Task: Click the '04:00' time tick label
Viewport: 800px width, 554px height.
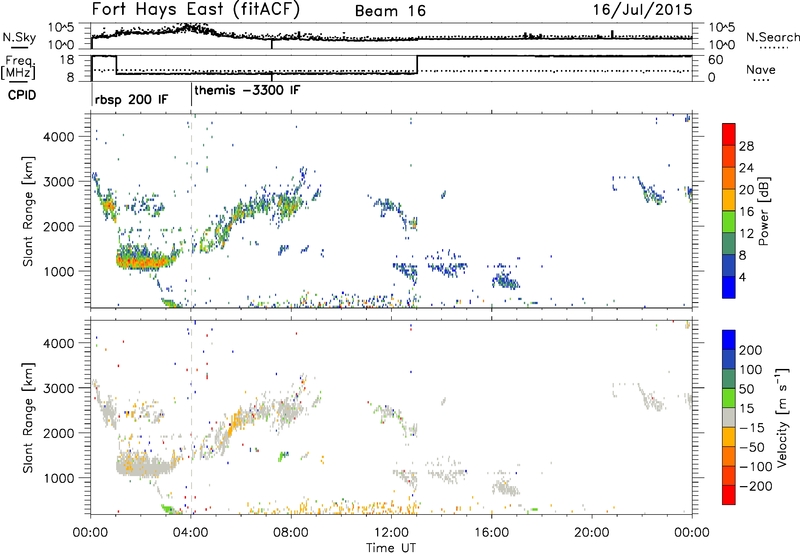Action: pyautogui.click(x=191, y=532)
